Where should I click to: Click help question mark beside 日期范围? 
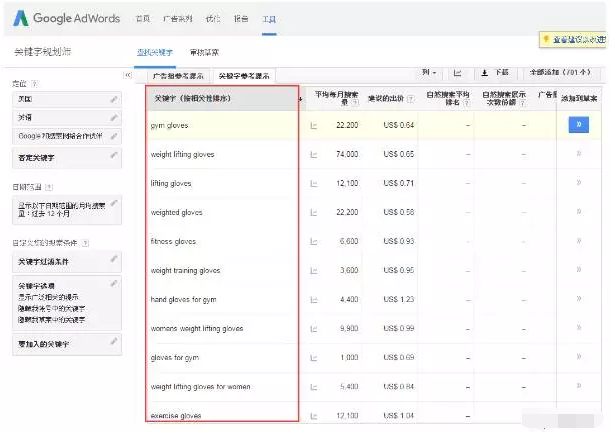click(x=49, y=187)
